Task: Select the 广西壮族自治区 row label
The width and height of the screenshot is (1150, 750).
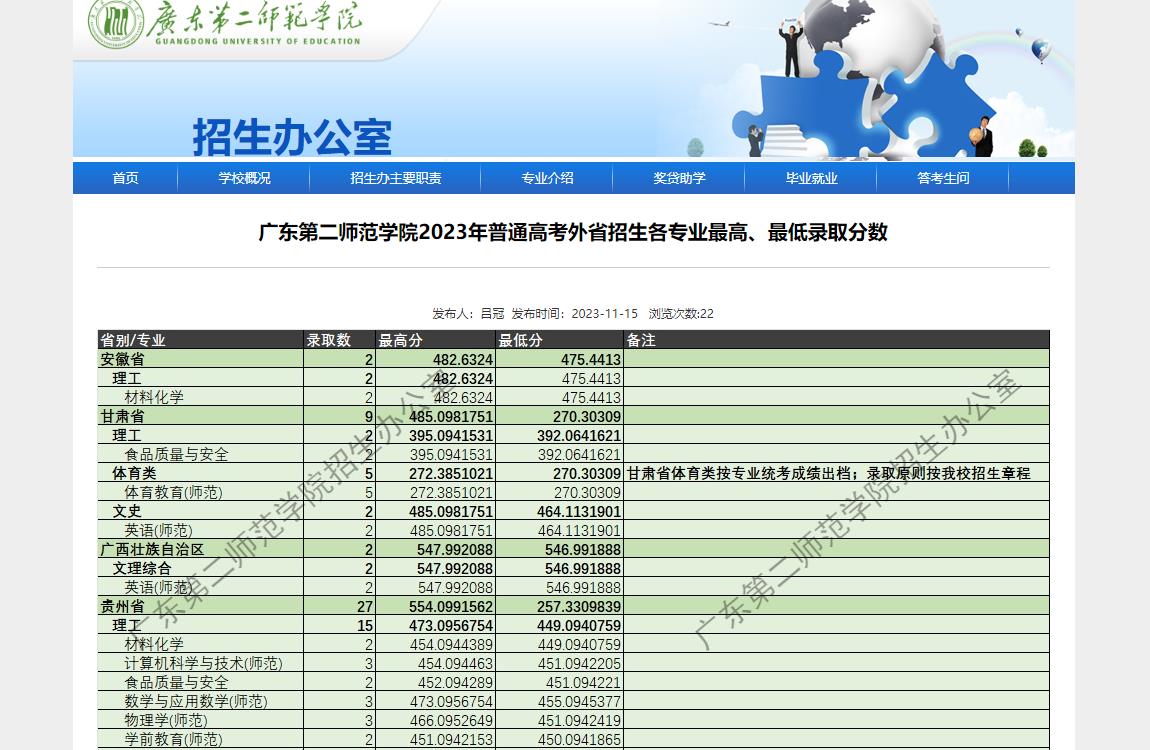Action: click(152, 550)
